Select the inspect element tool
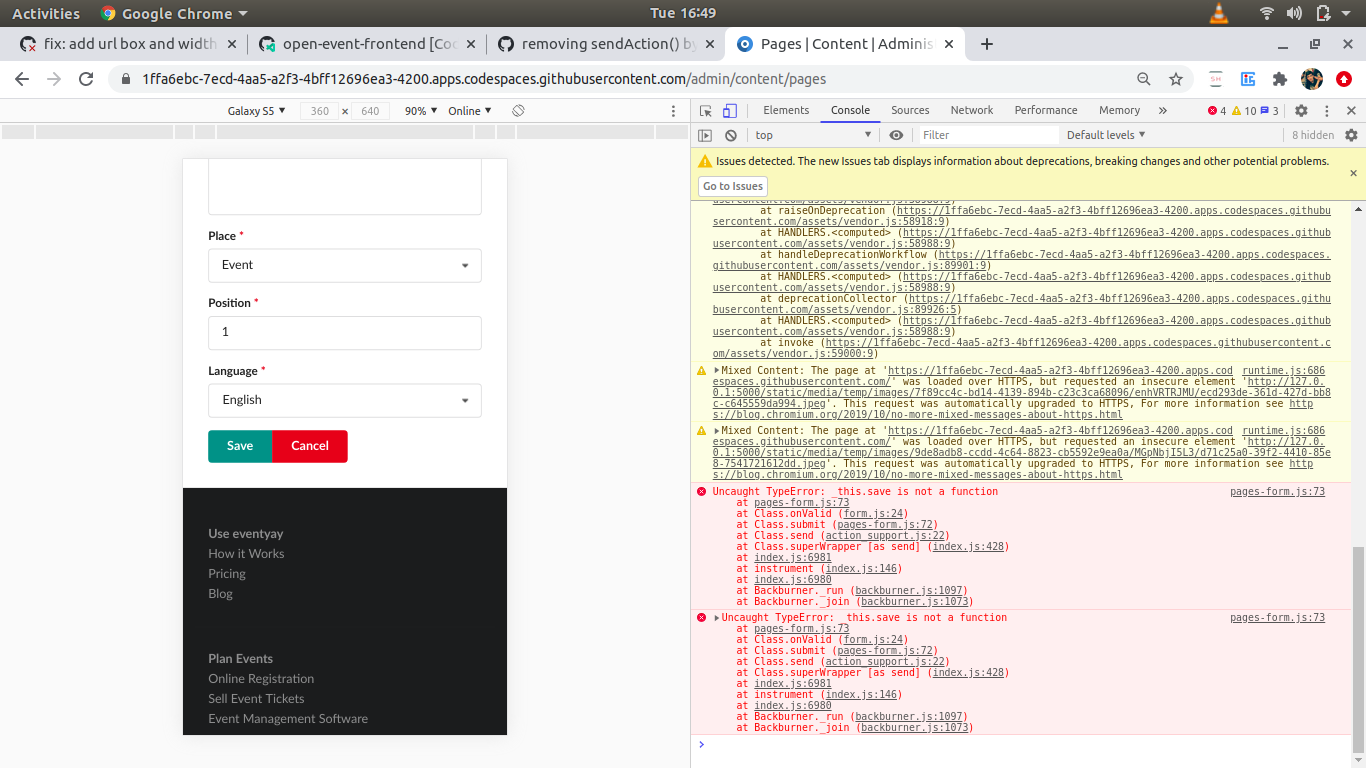1366x768 pixels. pos(705,110)
